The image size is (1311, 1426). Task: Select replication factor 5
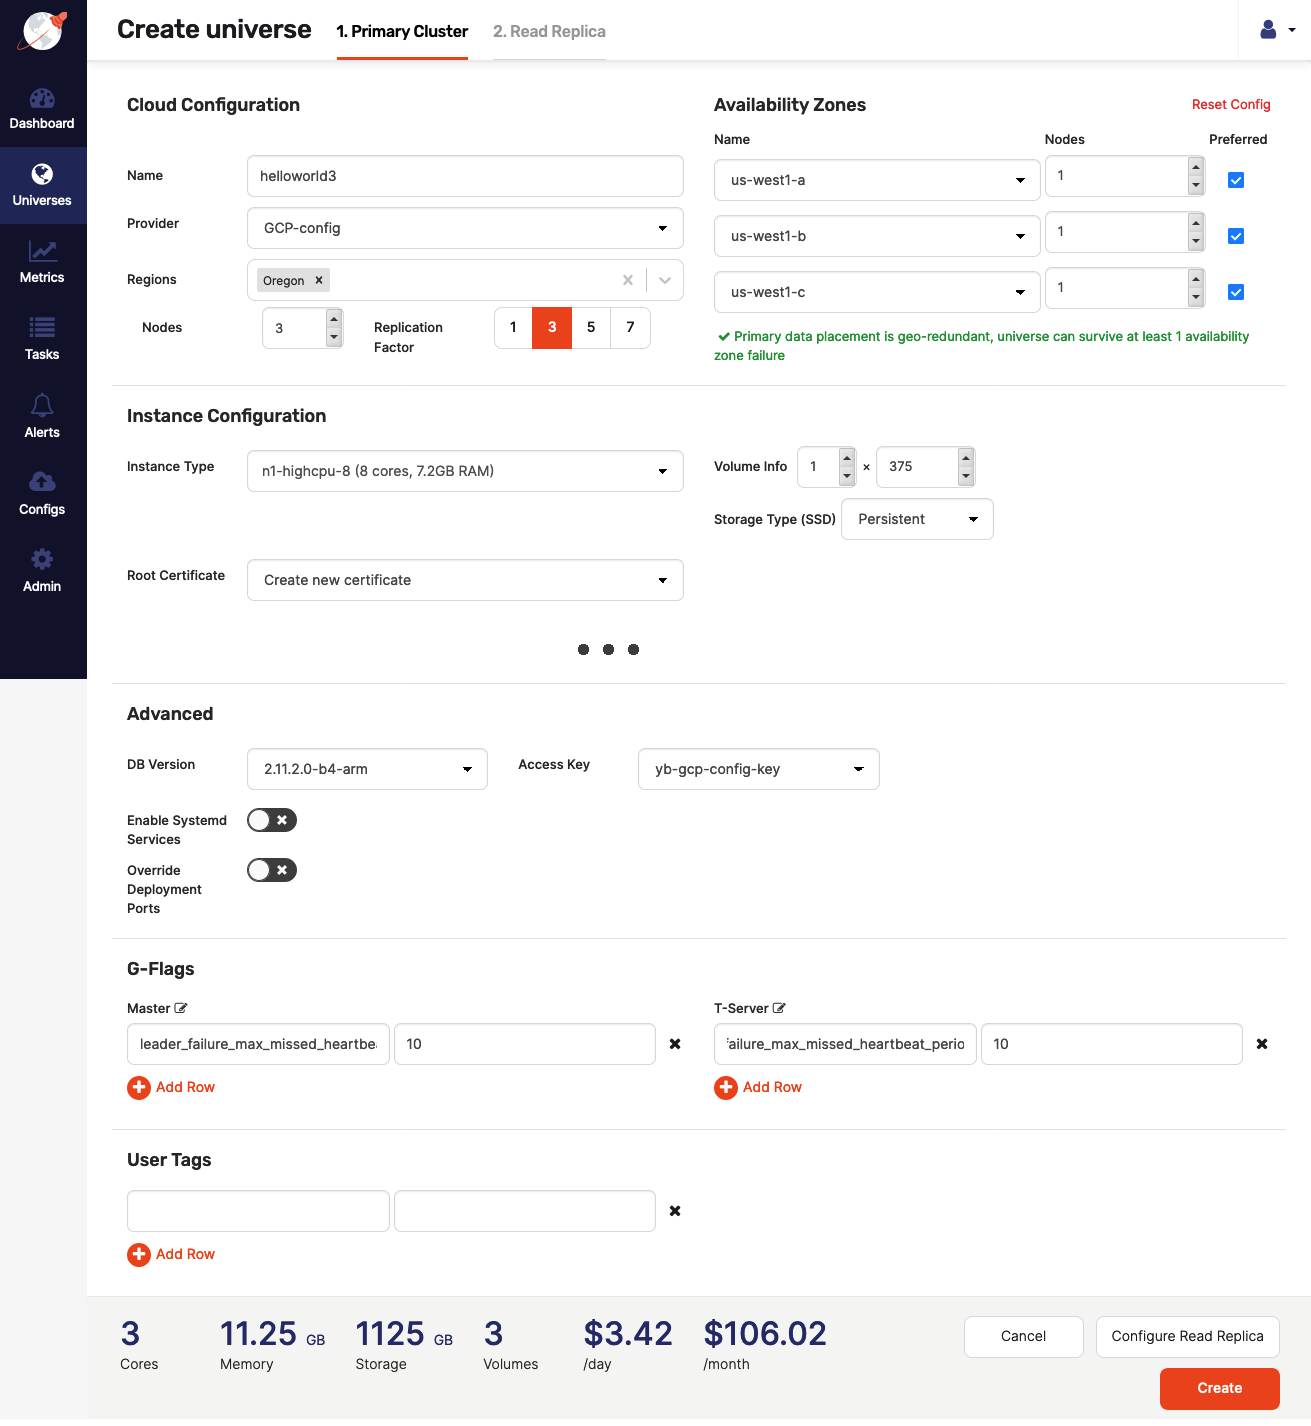(591, 327)
